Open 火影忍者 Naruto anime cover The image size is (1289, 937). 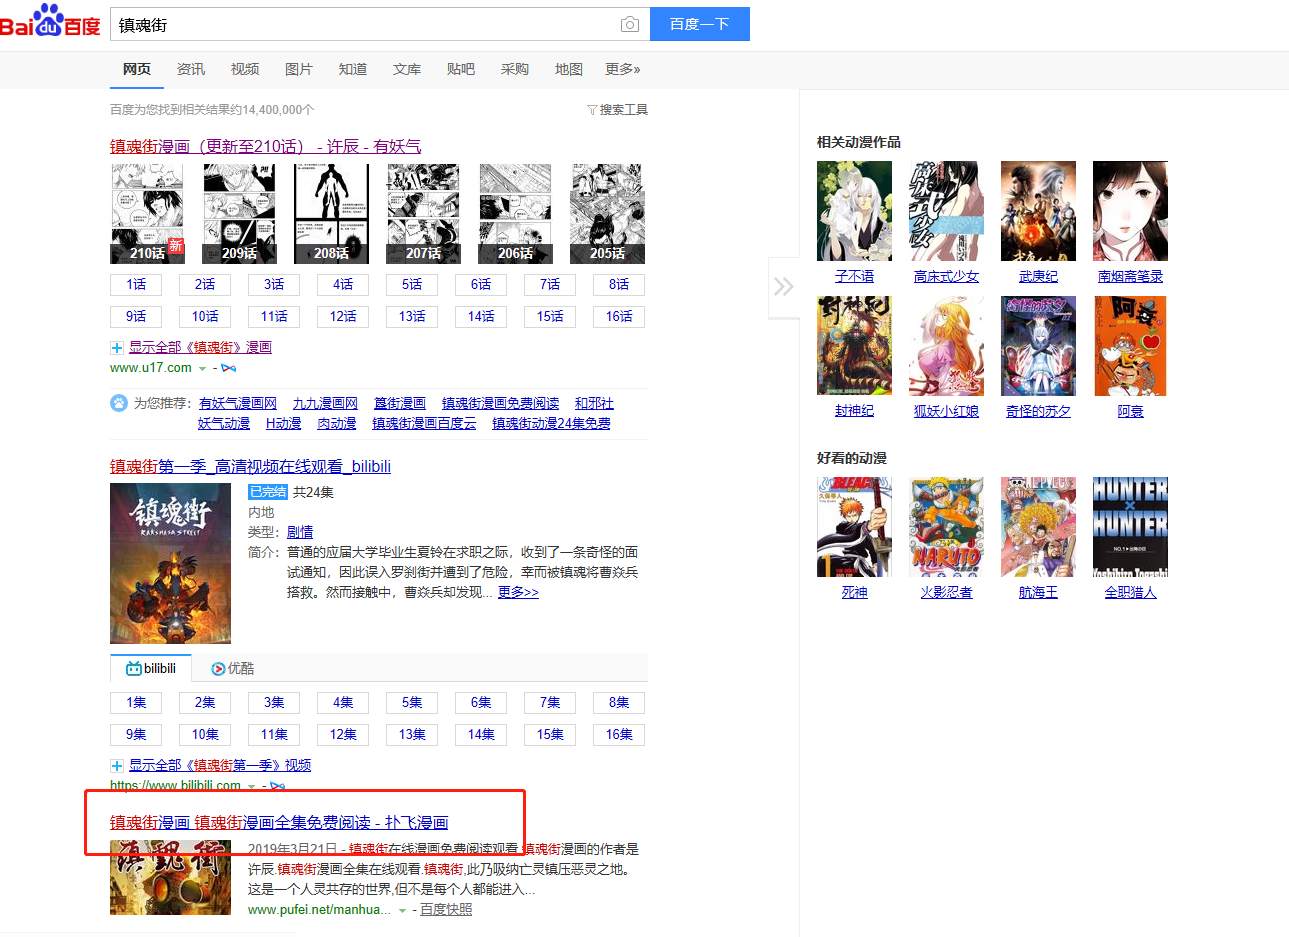point(946,527)
